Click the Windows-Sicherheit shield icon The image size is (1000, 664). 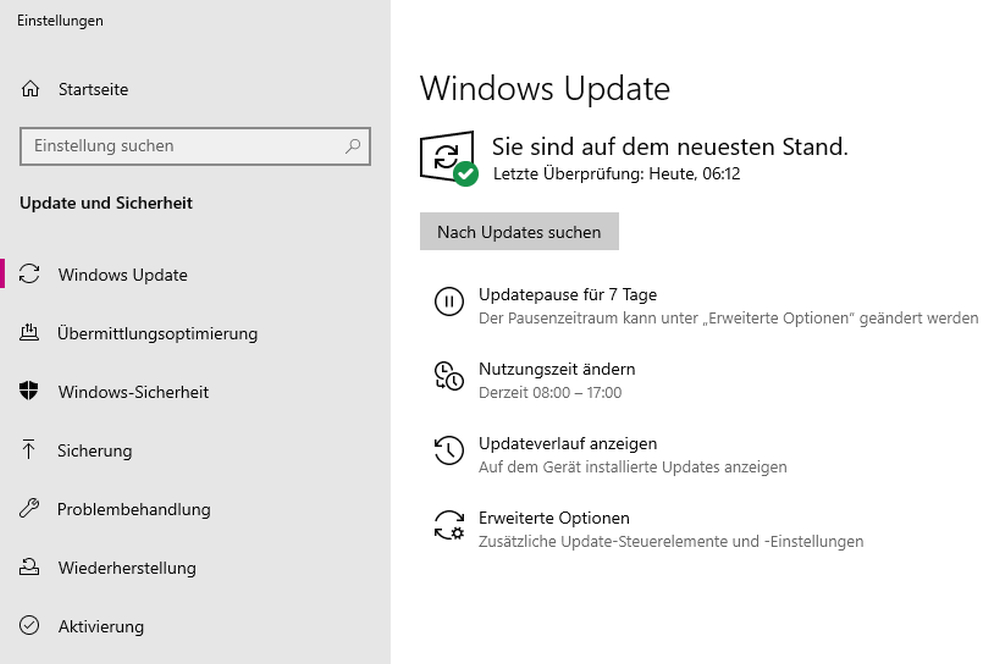click(29, 391)
